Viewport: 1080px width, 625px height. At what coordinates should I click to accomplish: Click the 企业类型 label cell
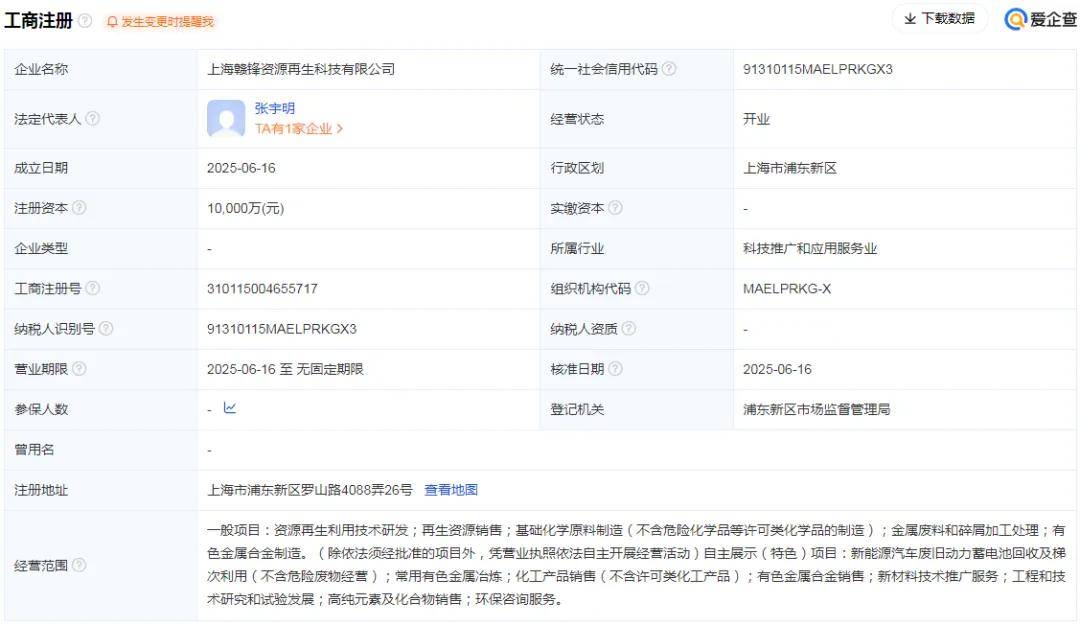coord(101,249)
